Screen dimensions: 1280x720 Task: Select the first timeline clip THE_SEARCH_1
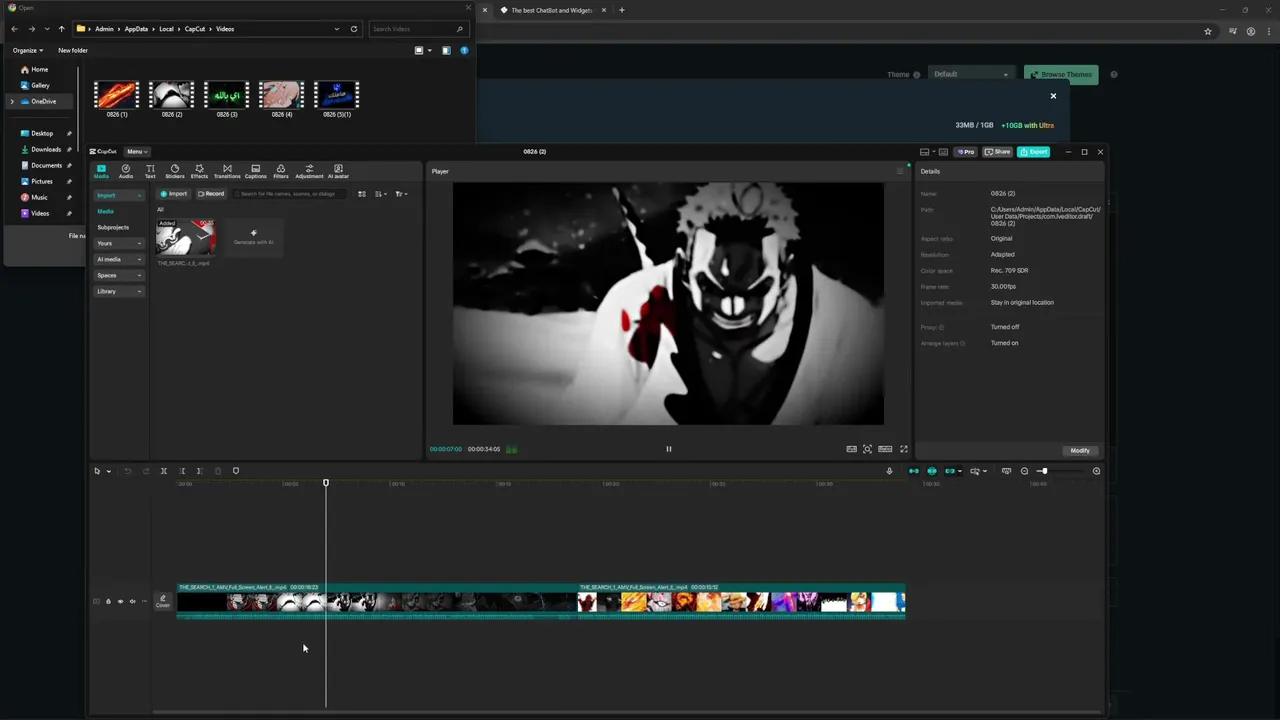coord(377,601)
